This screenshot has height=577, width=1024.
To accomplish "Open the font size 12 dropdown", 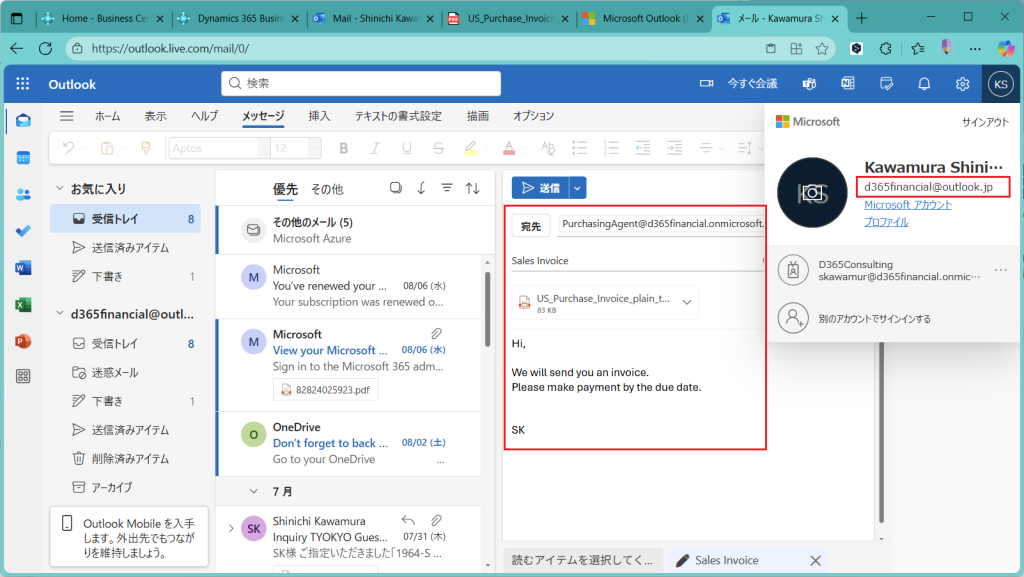I will (x=314, y=148).
